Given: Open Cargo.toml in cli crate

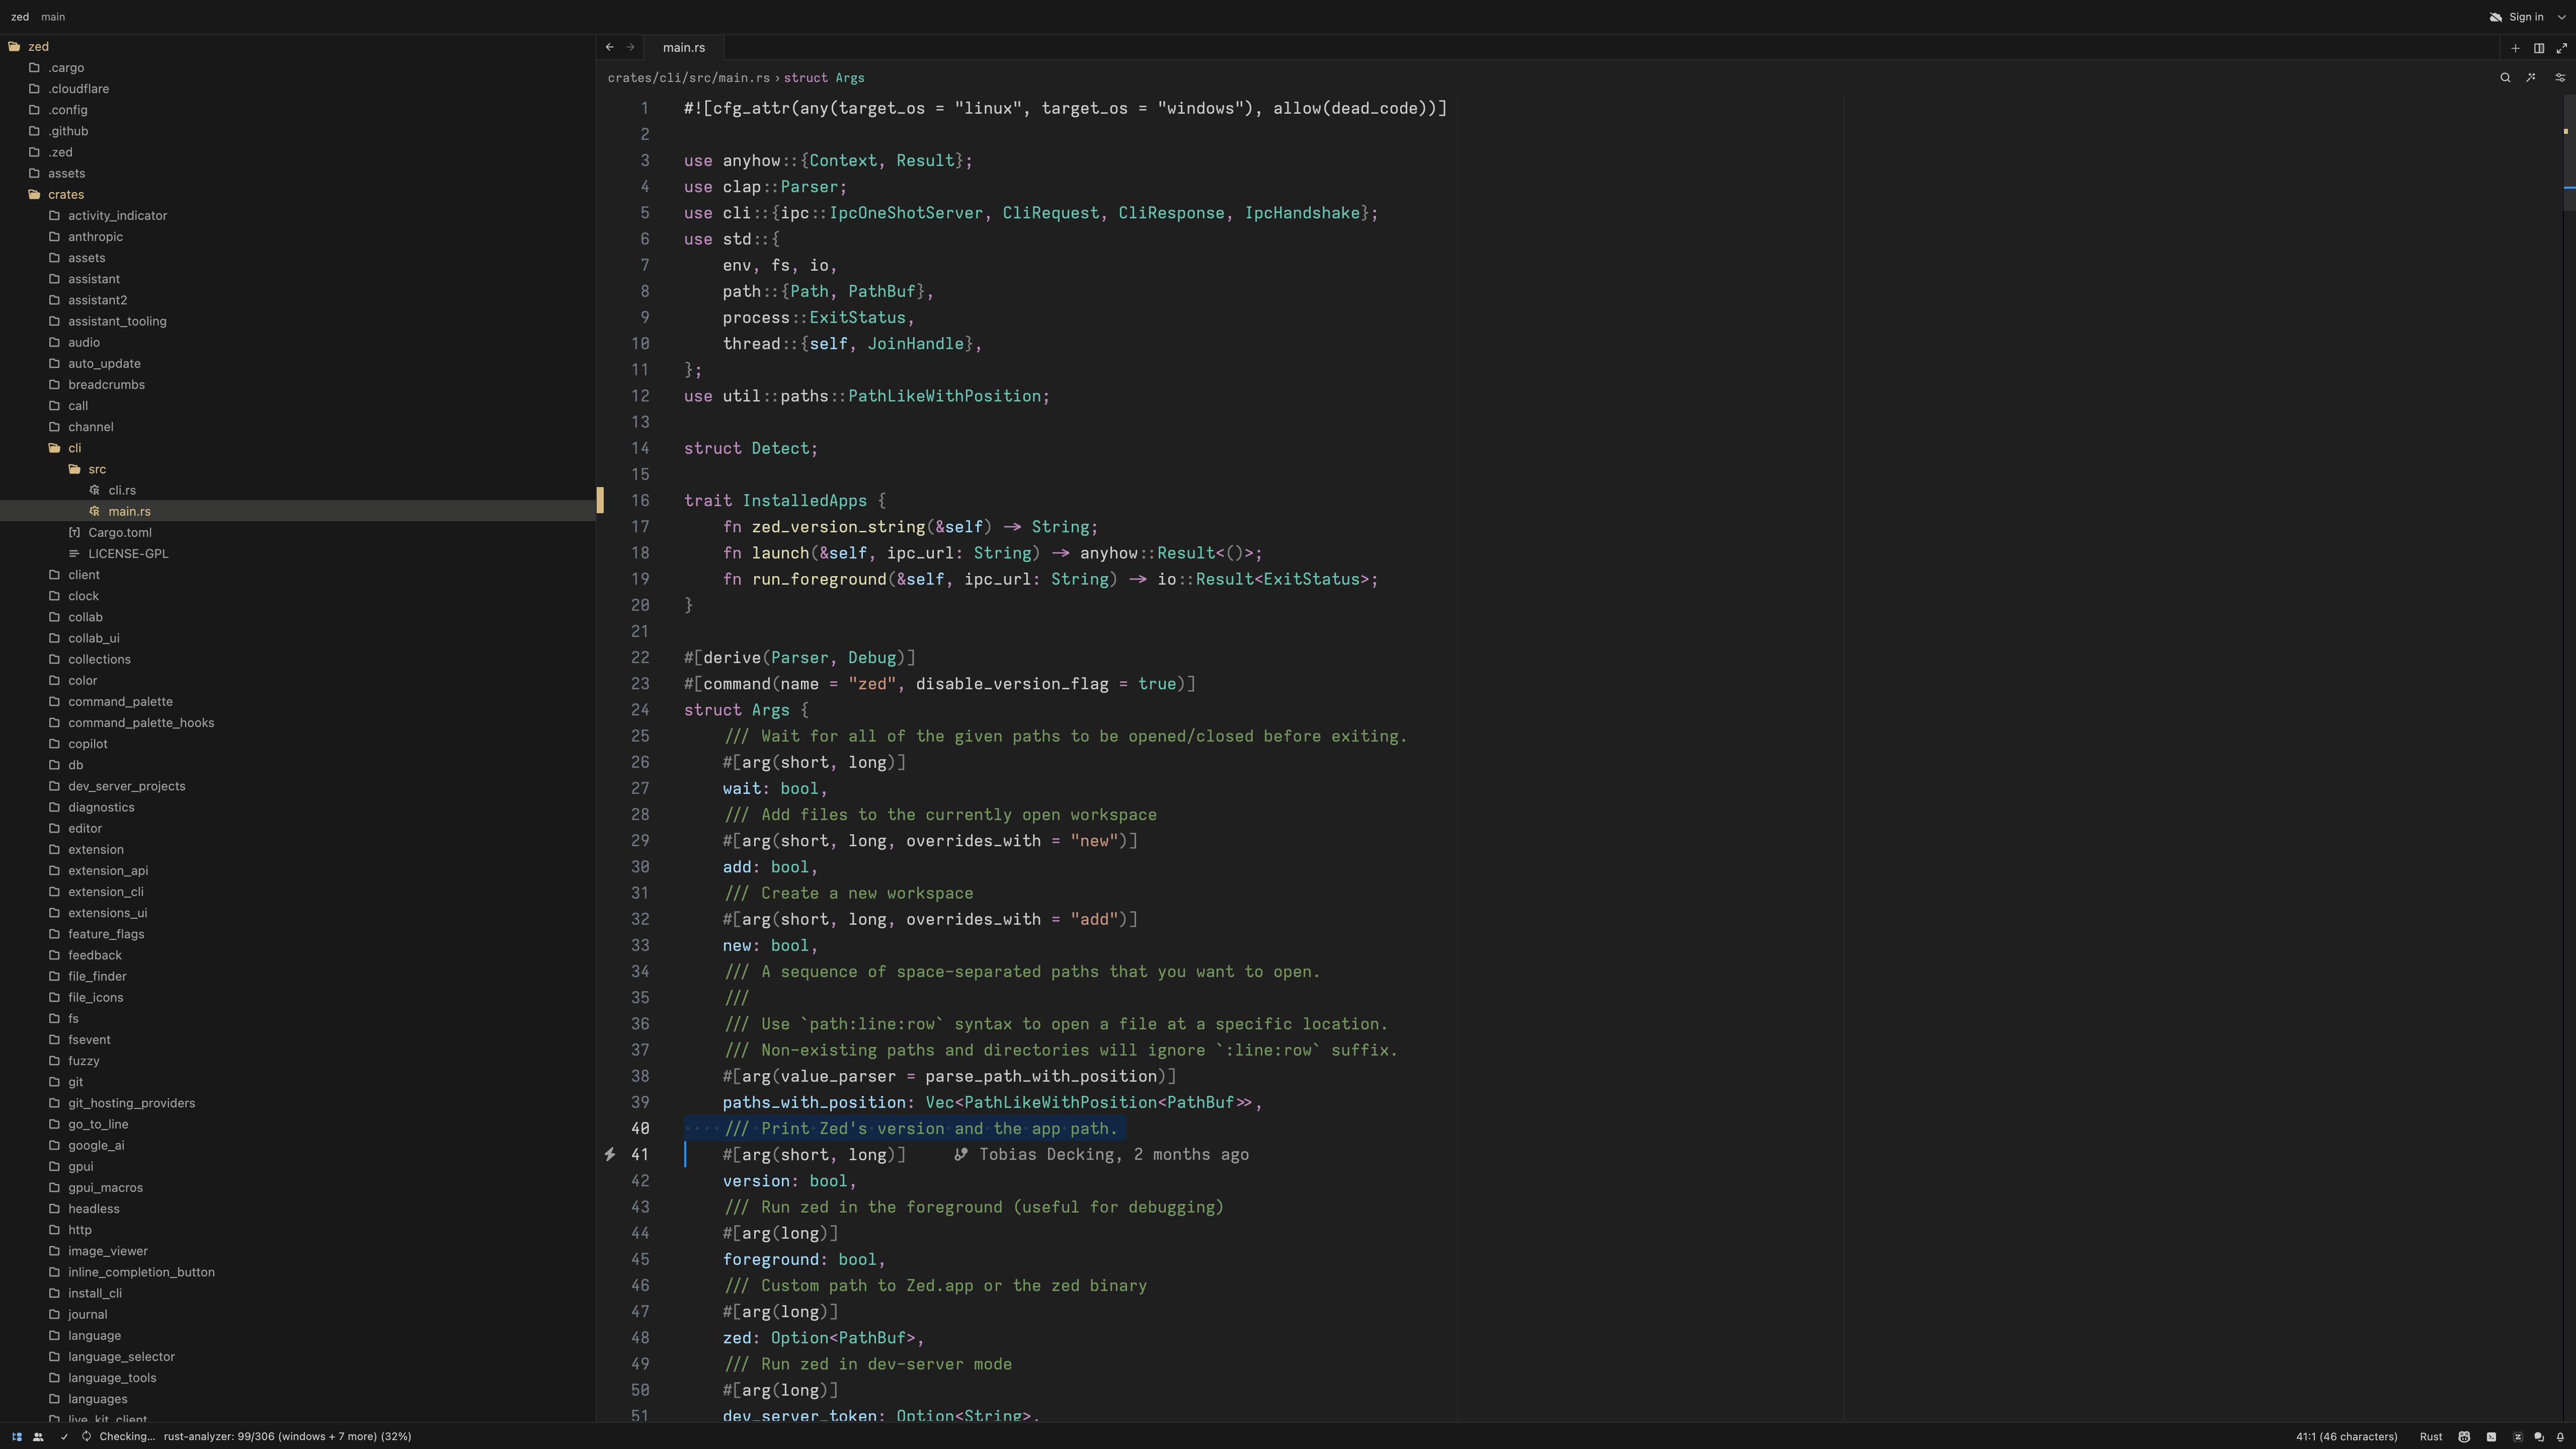Looking at the screenshot, I should coord(298,532).
